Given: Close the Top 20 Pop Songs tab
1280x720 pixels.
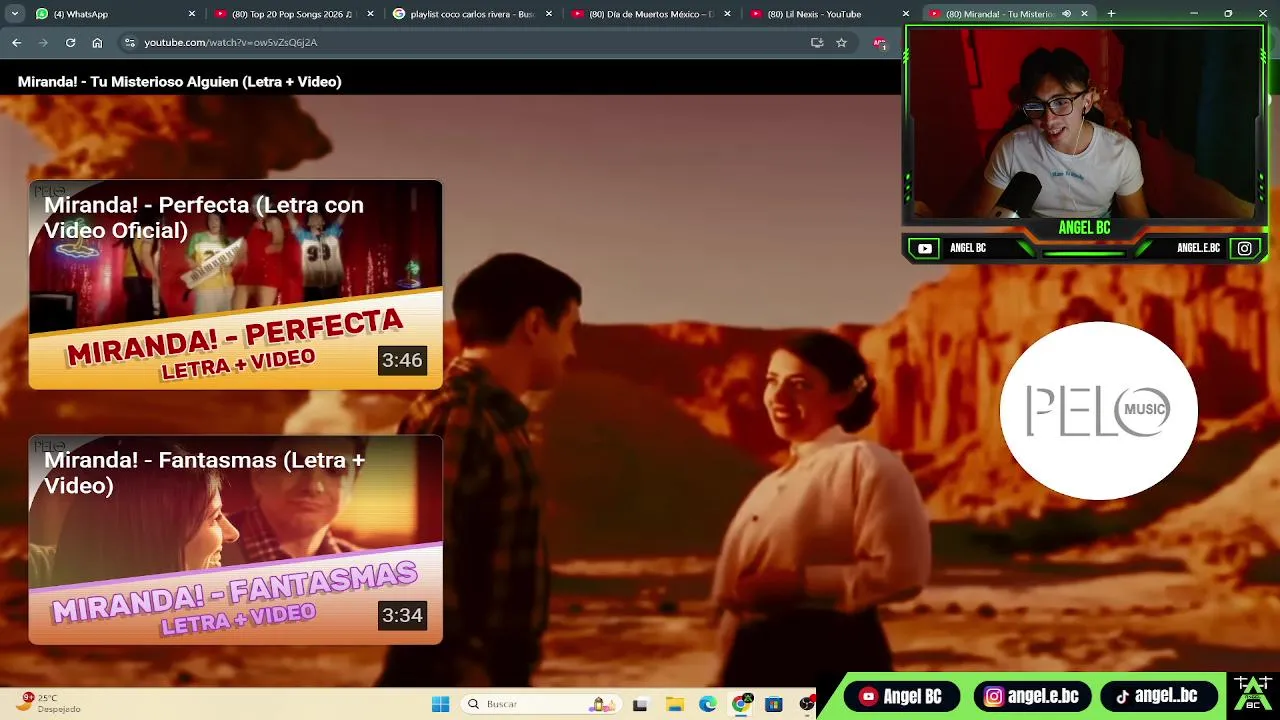Looking at the screenshot, I should pyautogui.click(x=371, y=14).
